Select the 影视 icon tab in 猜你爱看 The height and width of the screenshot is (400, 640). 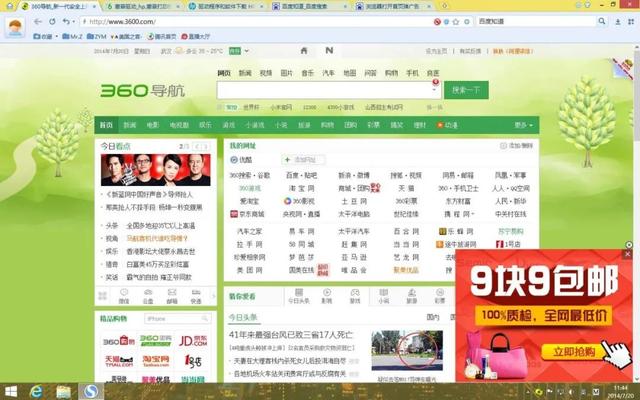[x=327, y=296]
